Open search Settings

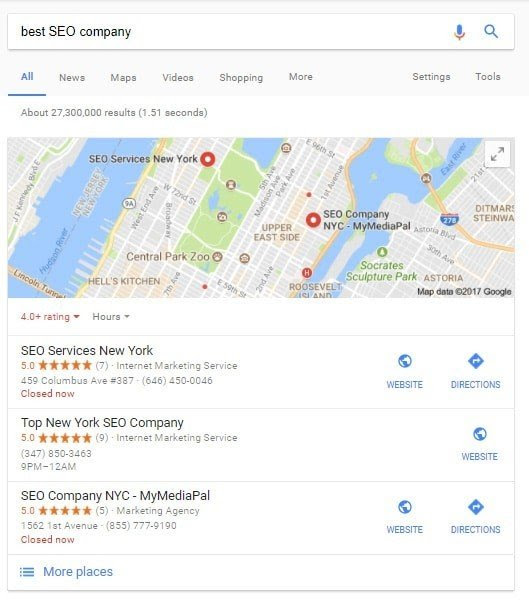(431, 77)
